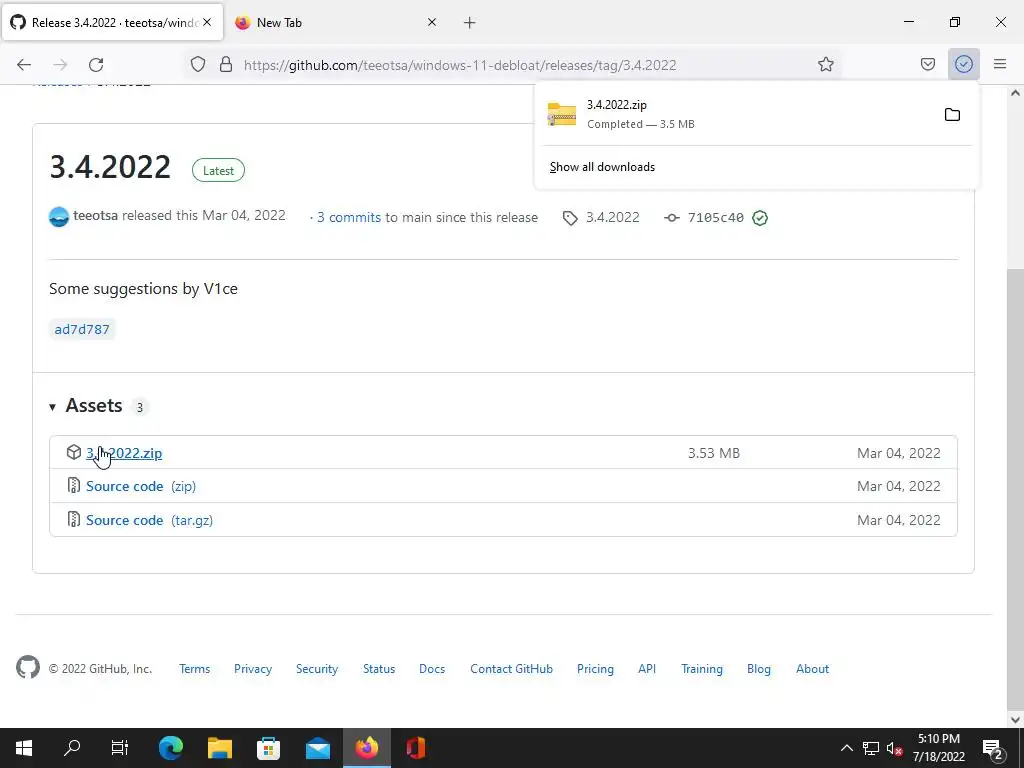Click the GitHub logo in the footer
This screenshot has height=768, width=1024.
tap(28, 667)
